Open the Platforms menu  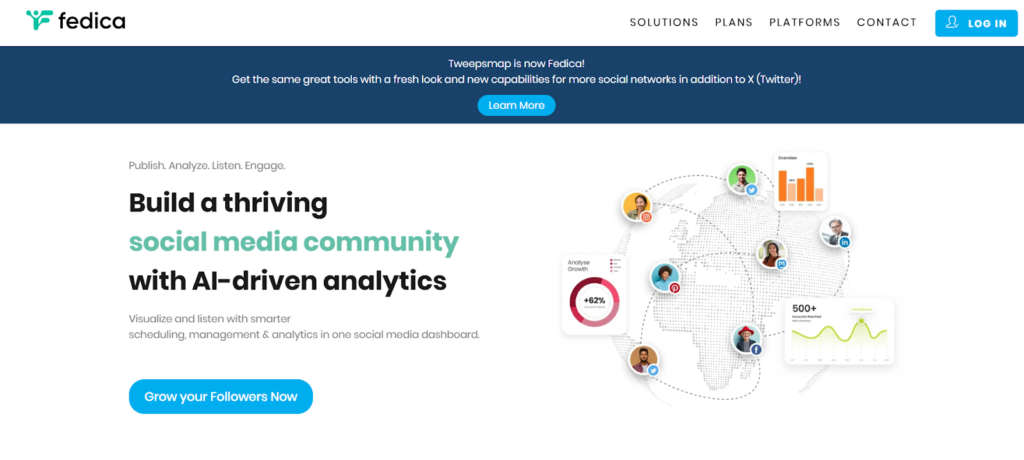click(x=805, y=22)
